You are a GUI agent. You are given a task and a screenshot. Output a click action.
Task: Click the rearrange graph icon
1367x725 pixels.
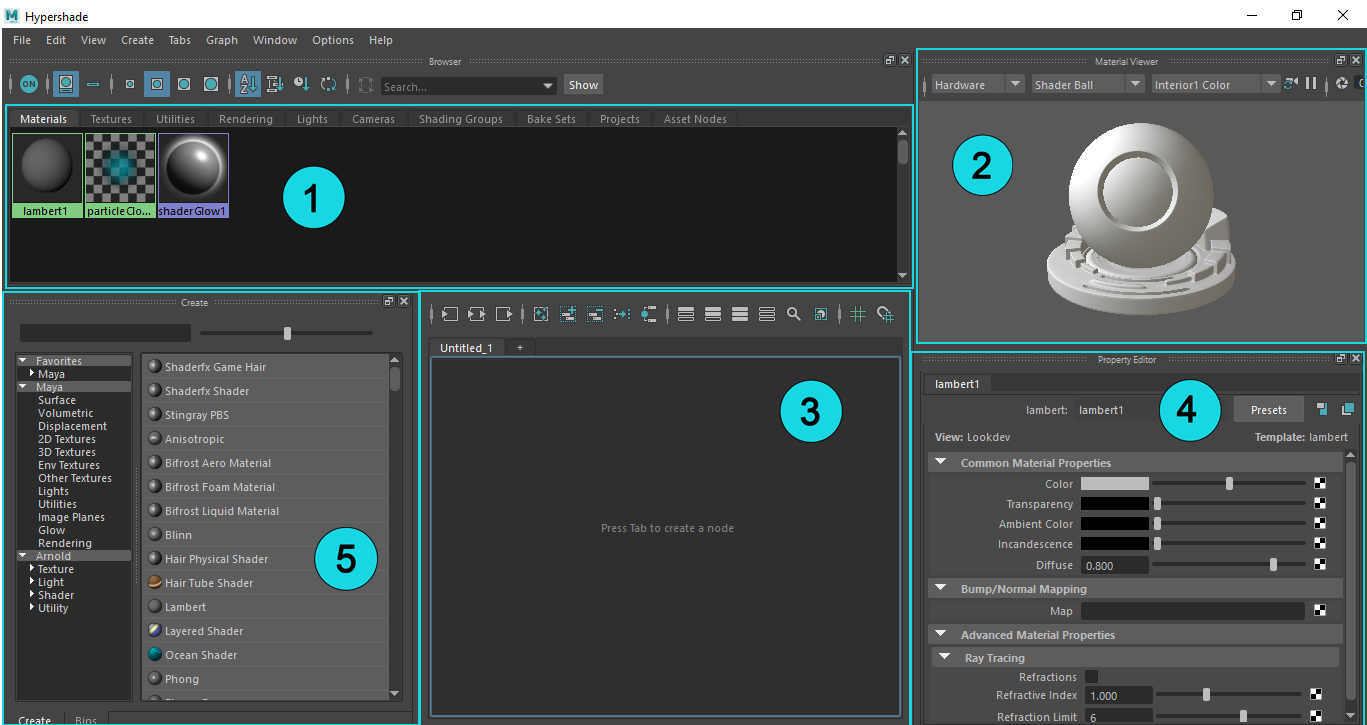point(622,314)
